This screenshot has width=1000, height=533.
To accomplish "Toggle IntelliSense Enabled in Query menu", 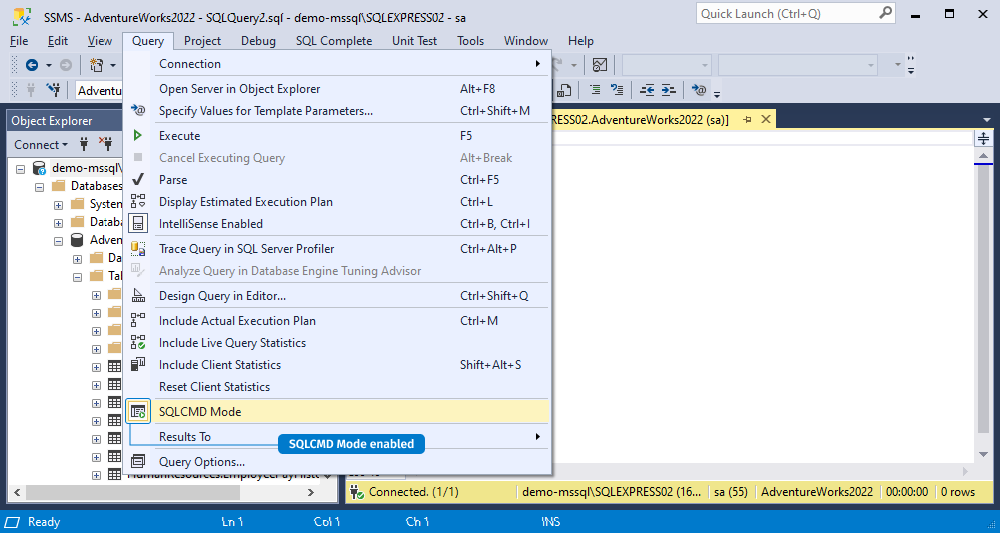I will (x=339, y=224).
